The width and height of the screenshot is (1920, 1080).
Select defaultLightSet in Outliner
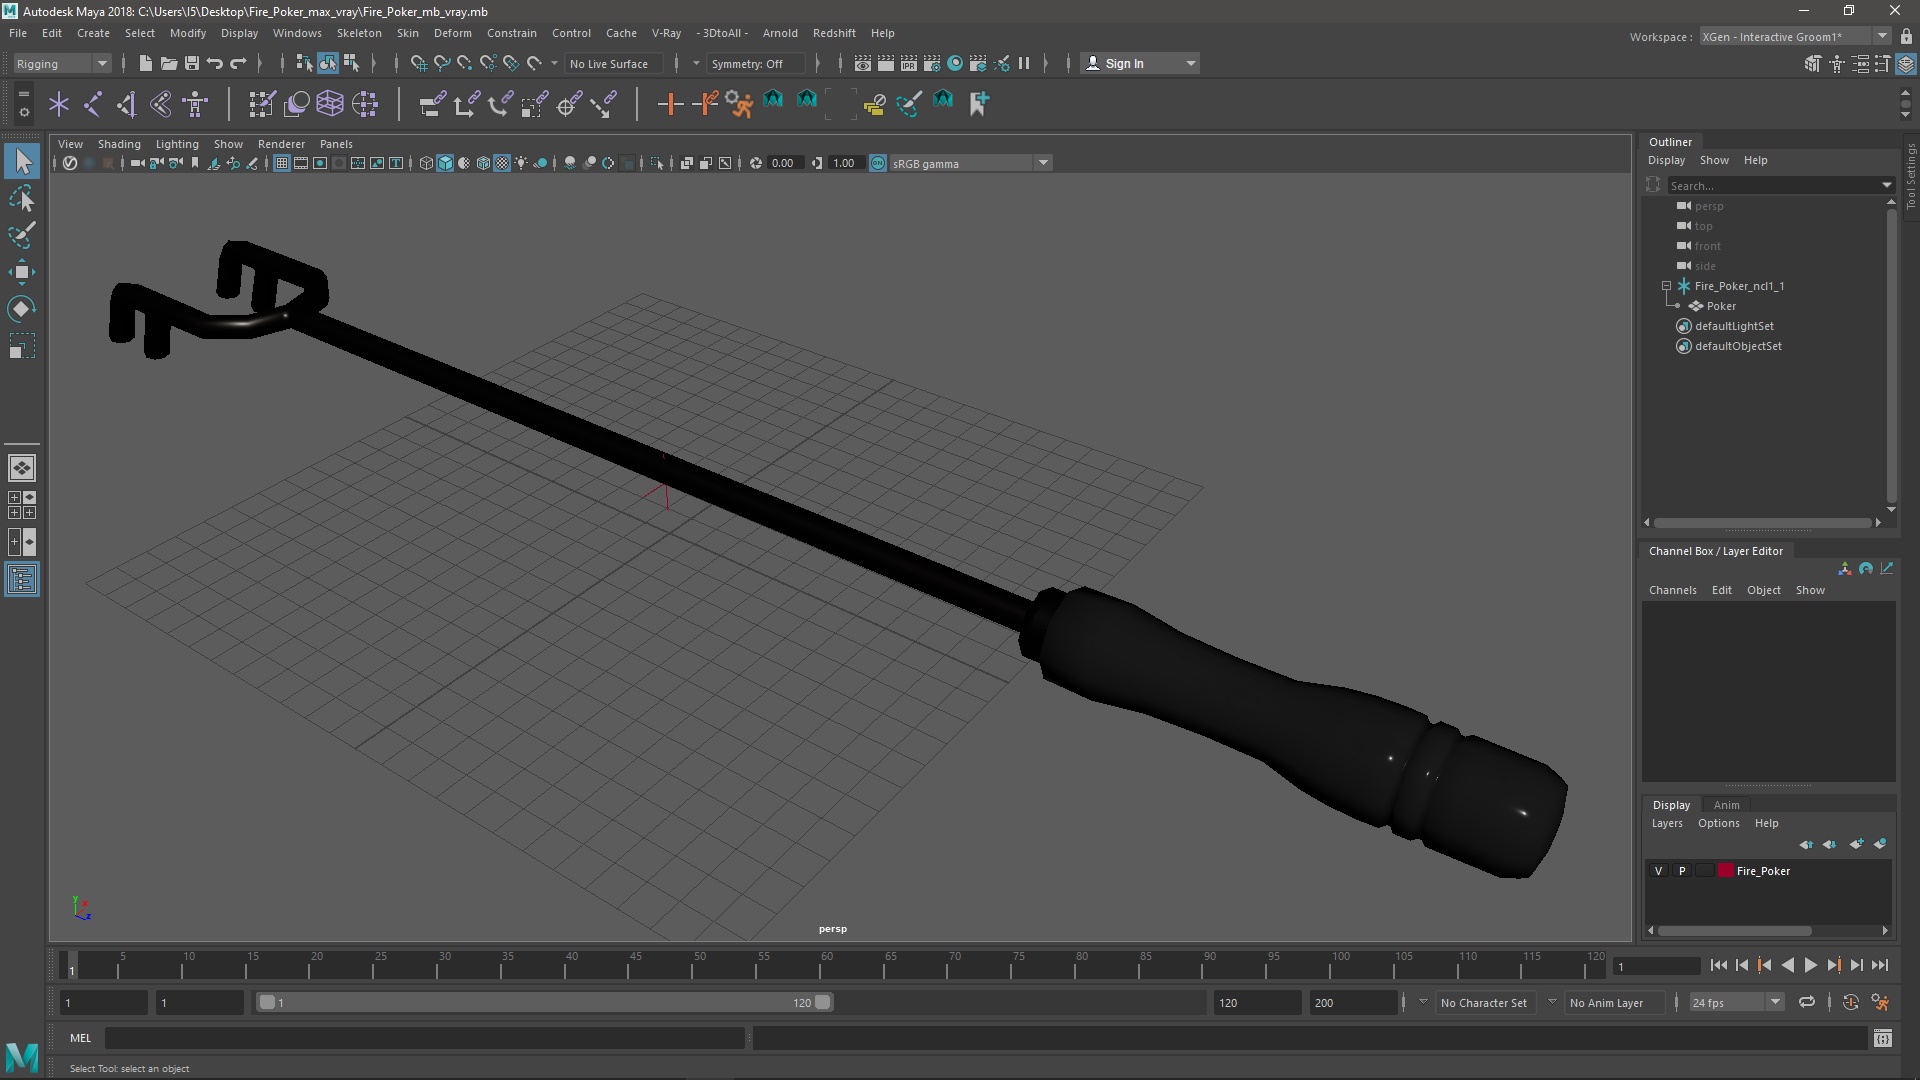tap(1734, 326)
